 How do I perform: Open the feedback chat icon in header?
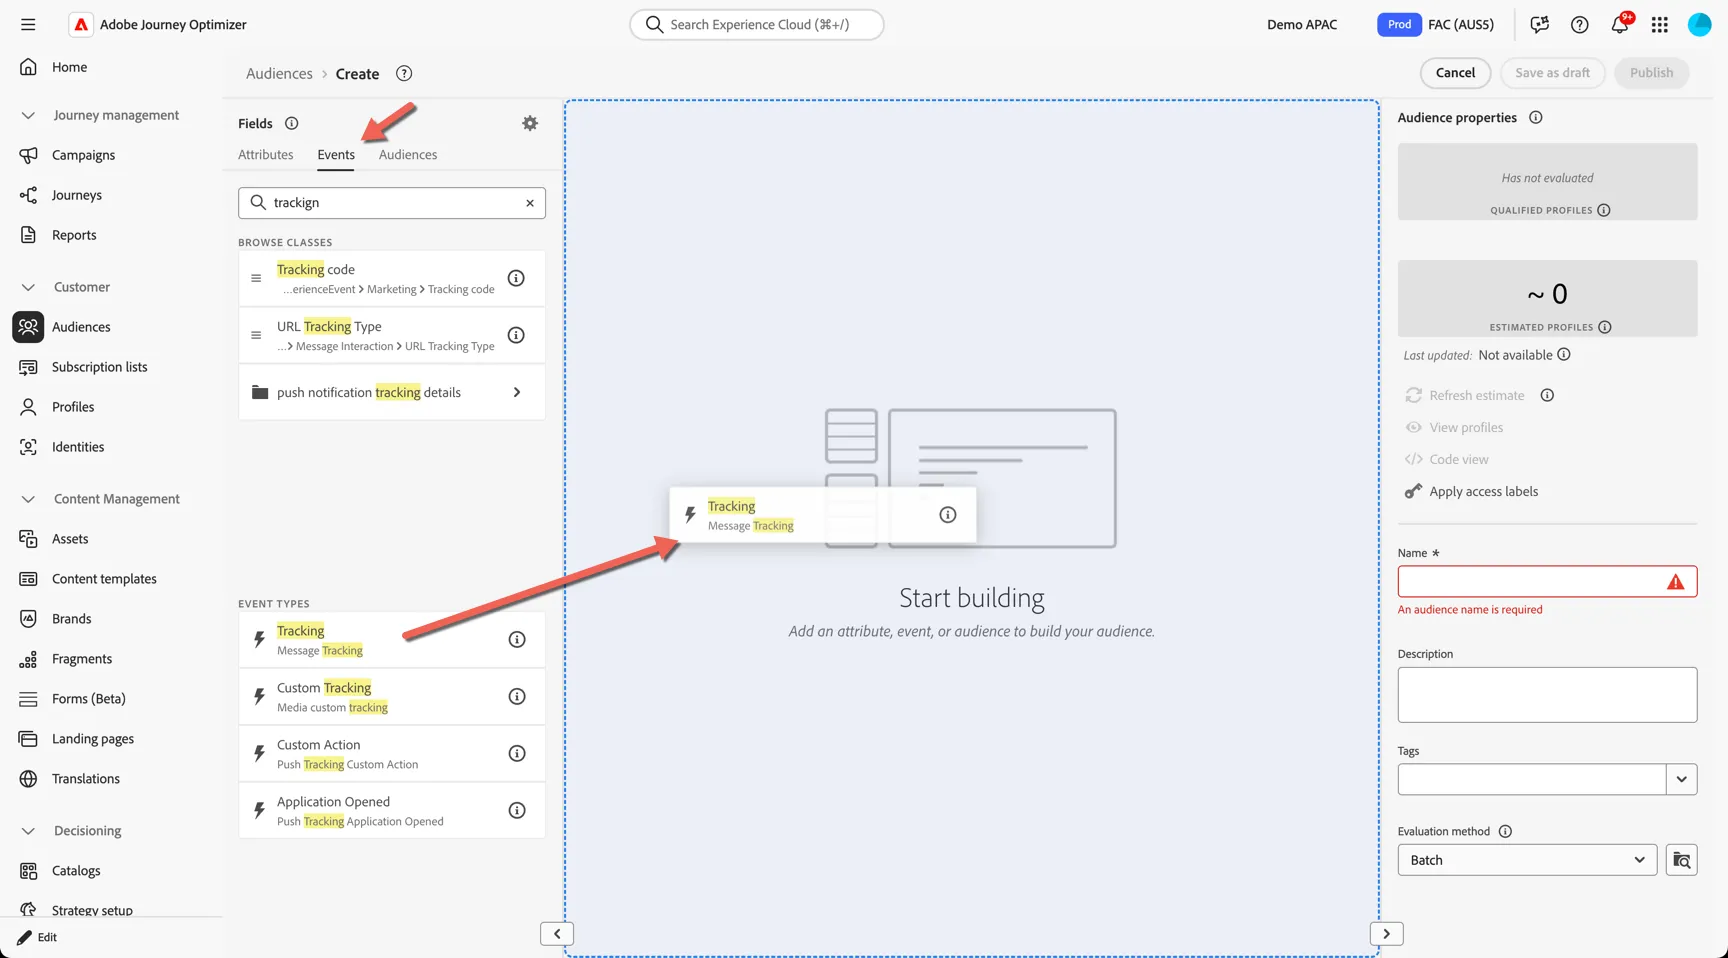coord(1540,24)
